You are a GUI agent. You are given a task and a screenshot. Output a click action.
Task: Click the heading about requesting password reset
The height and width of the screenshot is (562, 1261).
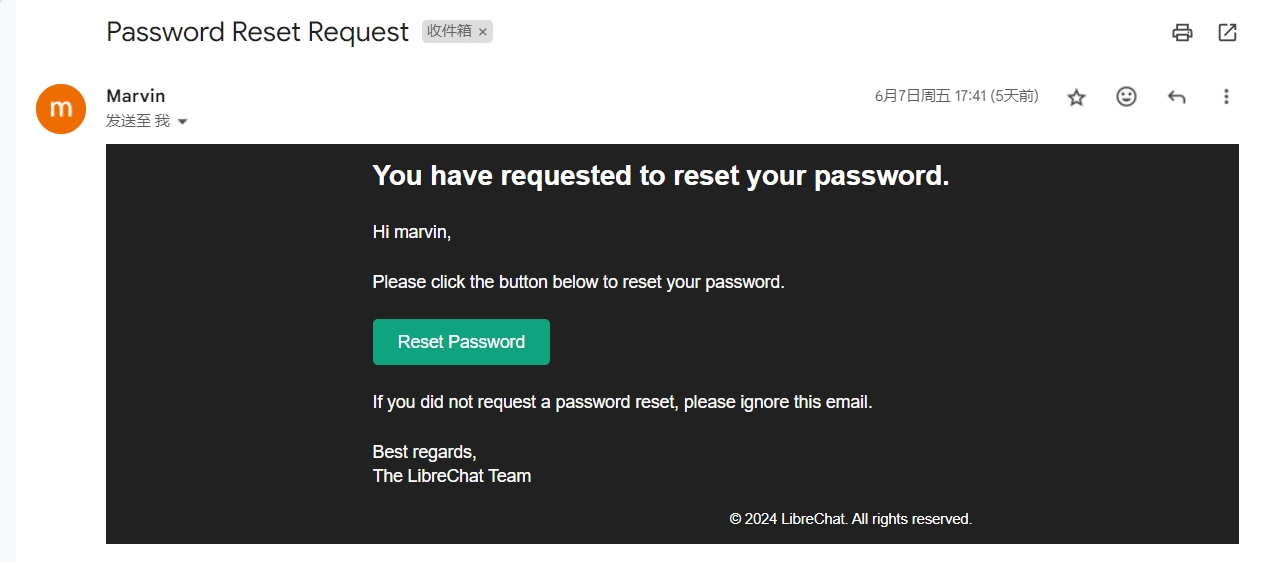point(660,176)
